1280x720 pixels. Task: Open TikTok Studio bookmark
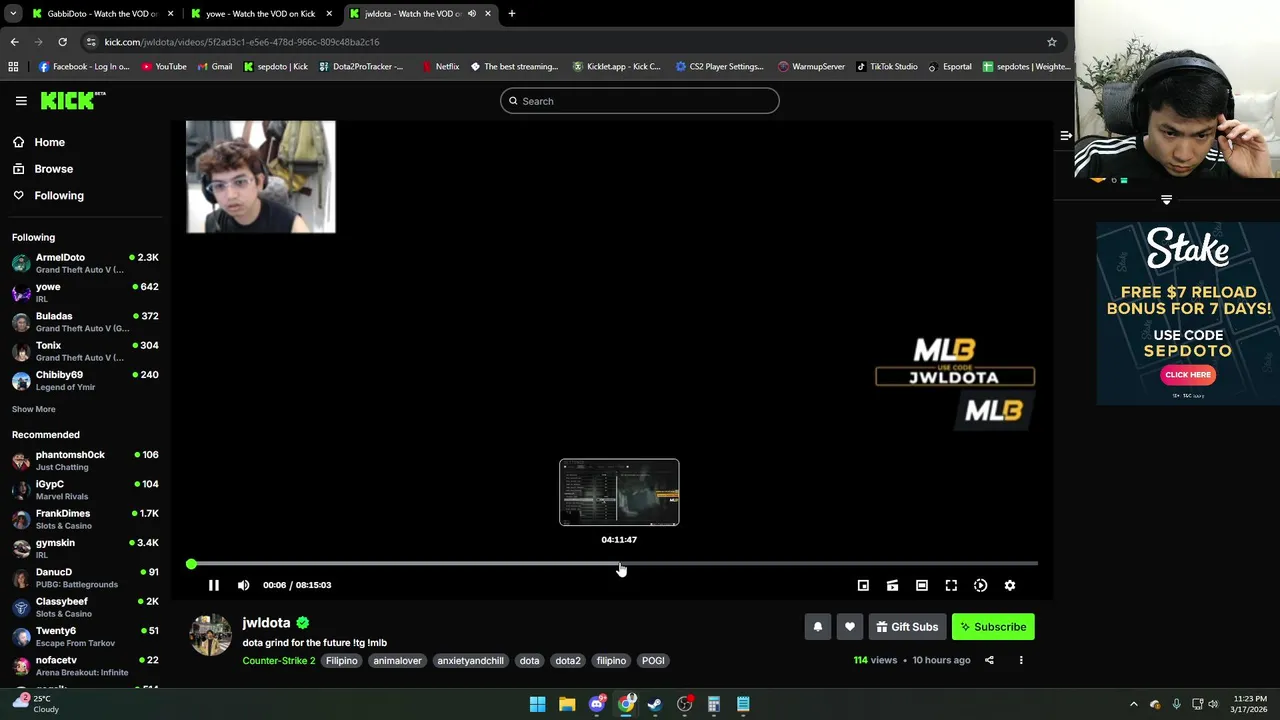pos(885,67)
